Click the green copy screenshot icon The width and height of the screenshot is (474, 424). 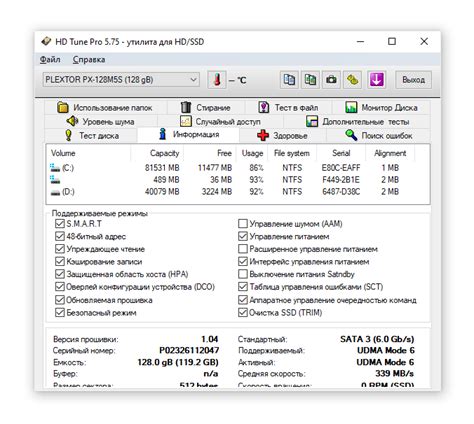point(310,80)
